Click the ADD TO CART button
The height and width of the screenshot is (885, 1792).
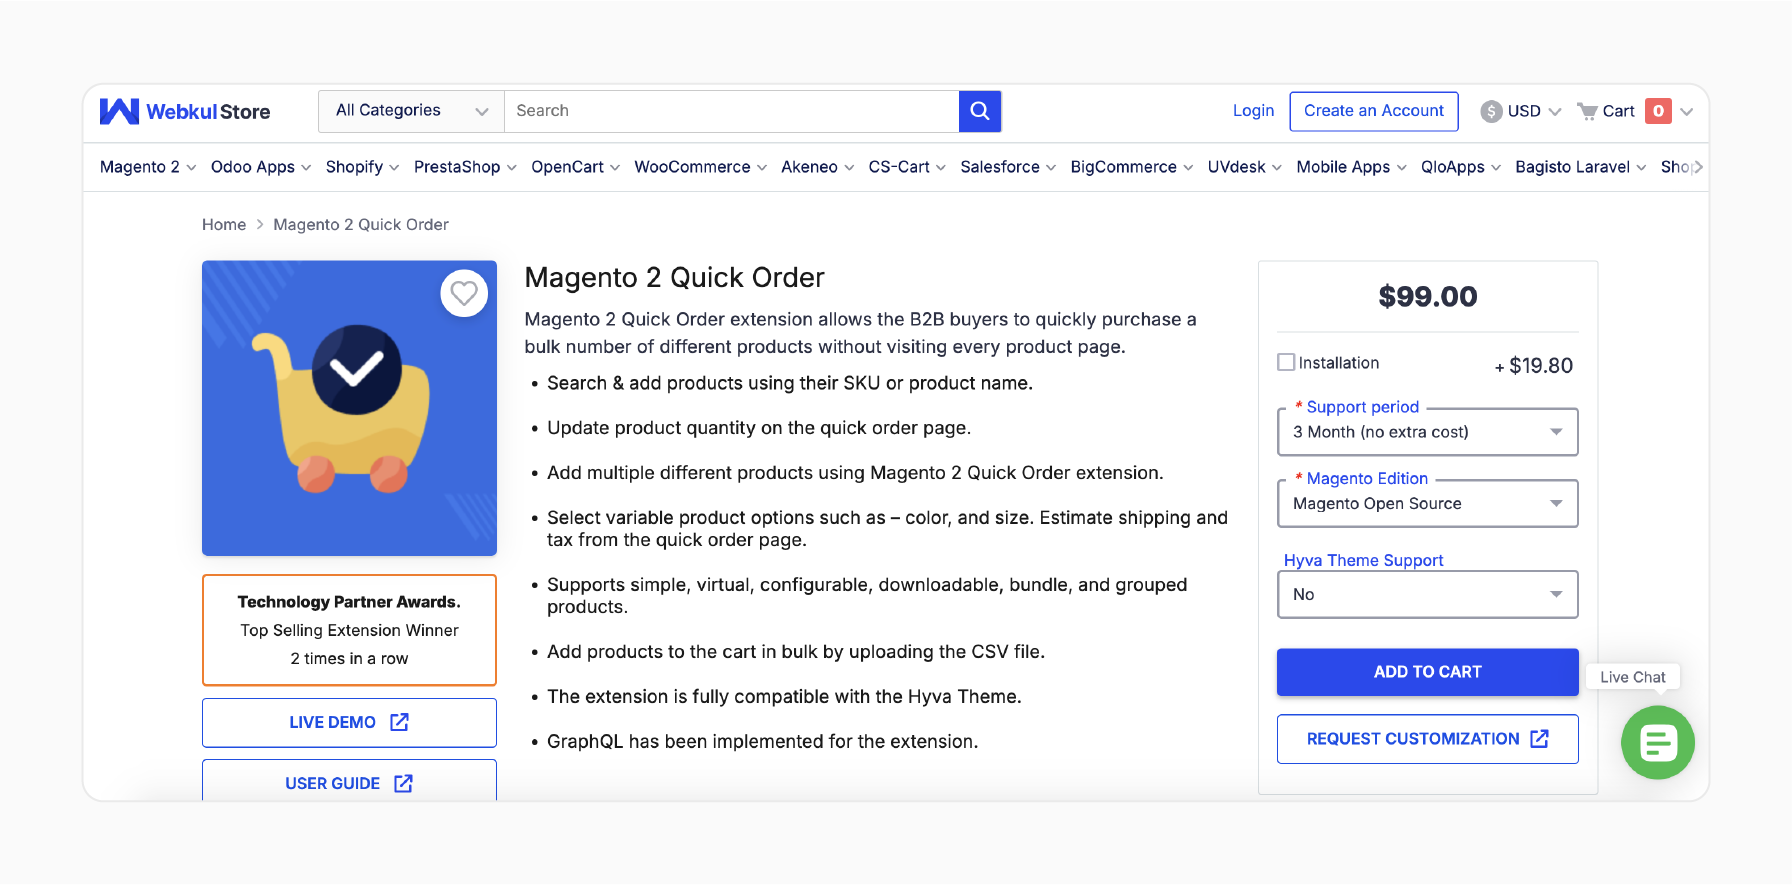[1427, 672]
